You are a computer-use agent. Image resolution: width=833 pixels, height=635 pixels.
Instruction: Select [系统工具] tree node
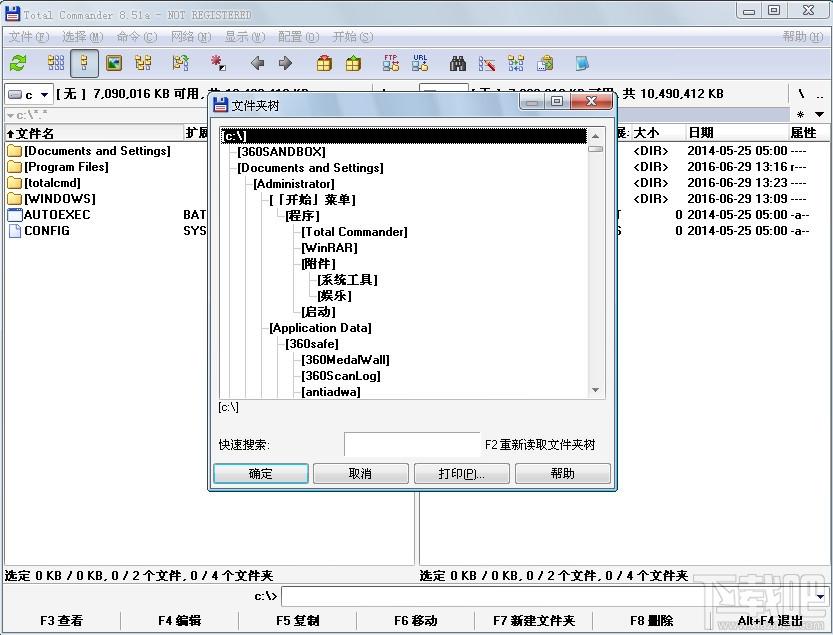tap(347, 280)
